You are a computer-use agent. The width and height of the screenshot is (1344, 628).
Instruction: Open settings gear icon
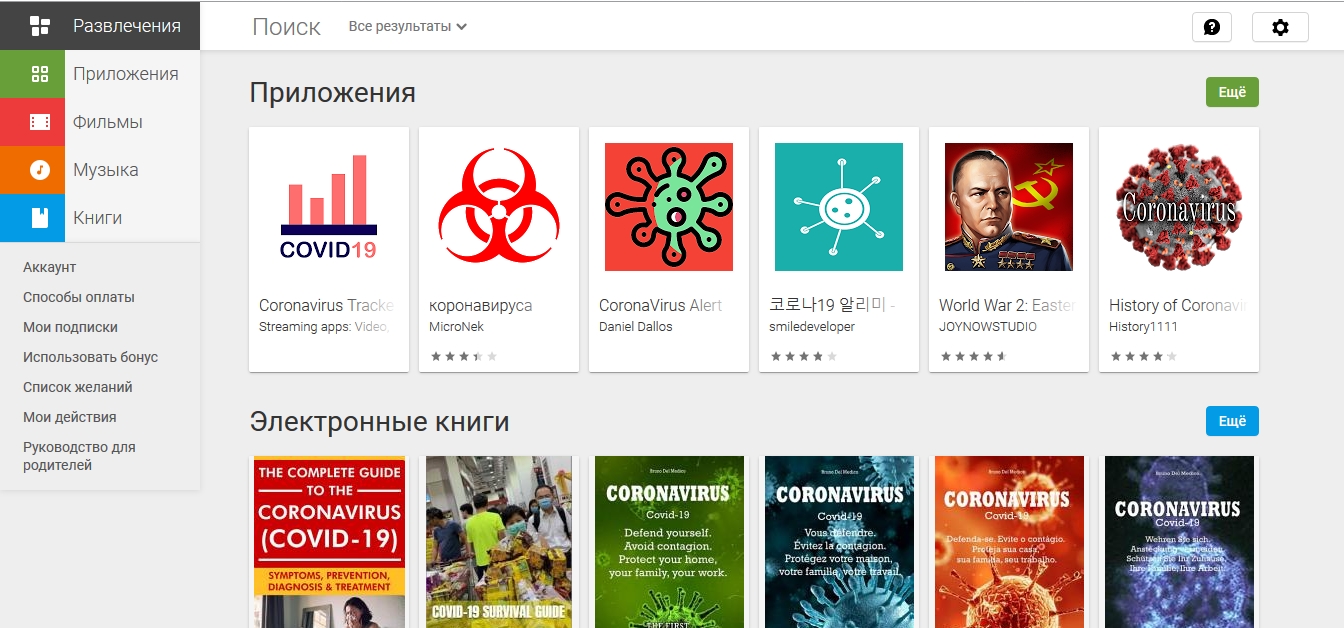pyautogui.click(x=1280, y=27)
